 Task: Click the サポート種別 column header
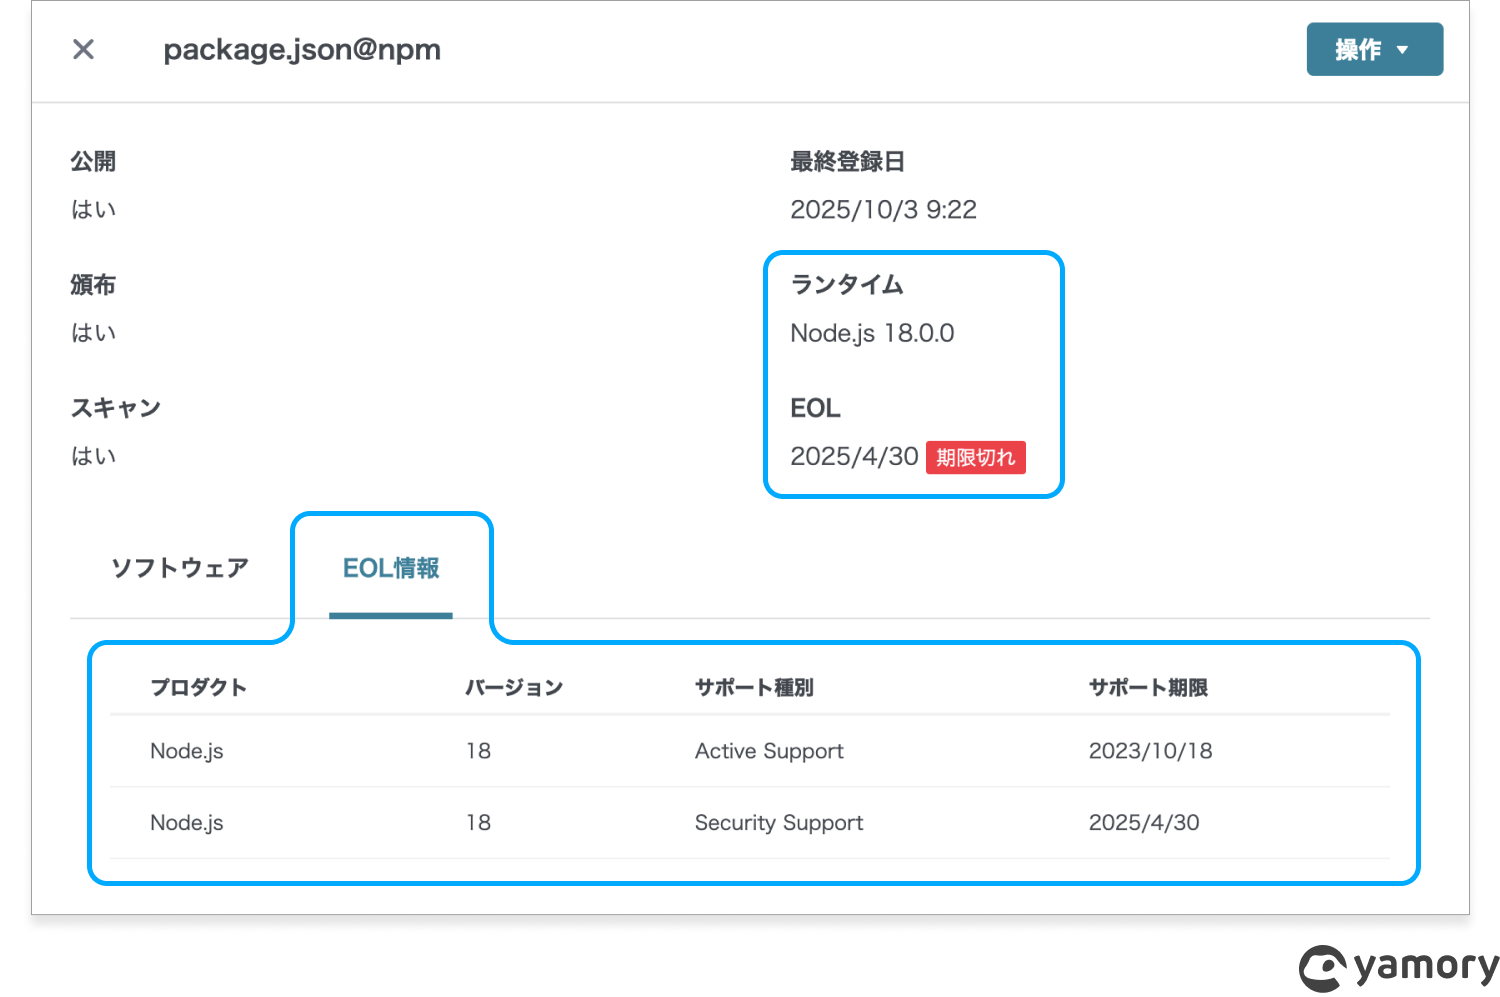tap(754, 687)
